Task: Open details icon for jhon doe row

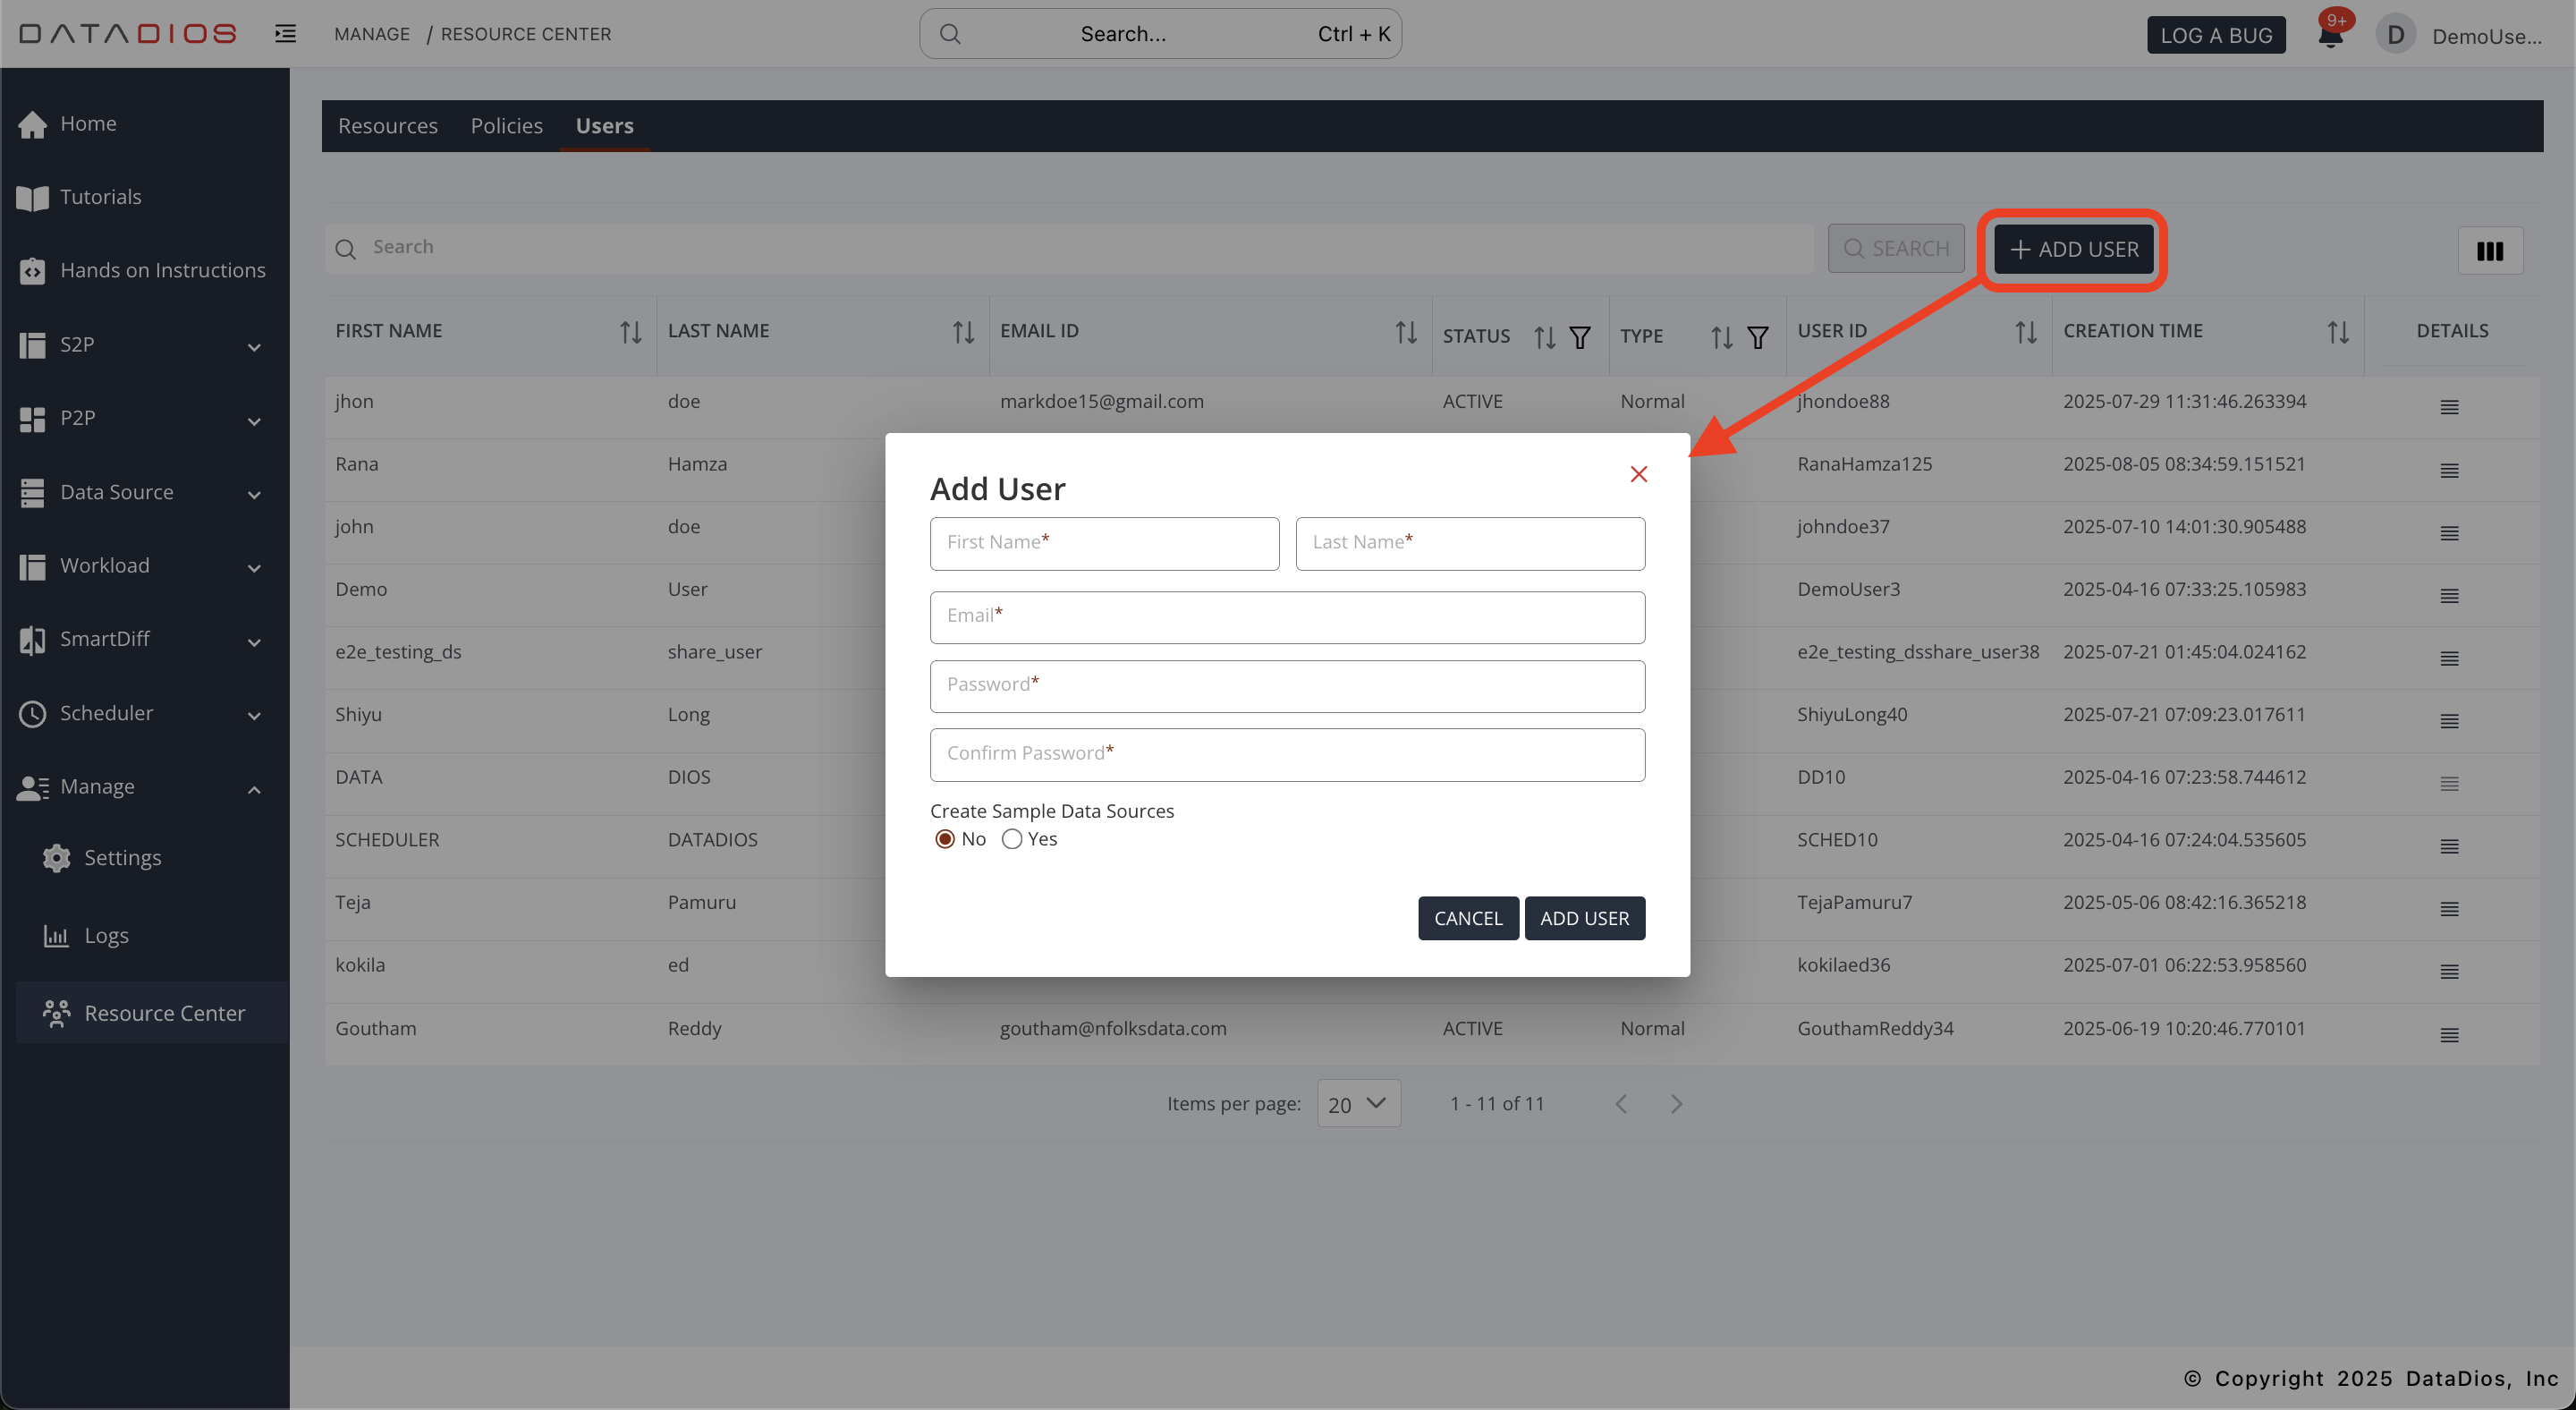Action: [2449, 407]
